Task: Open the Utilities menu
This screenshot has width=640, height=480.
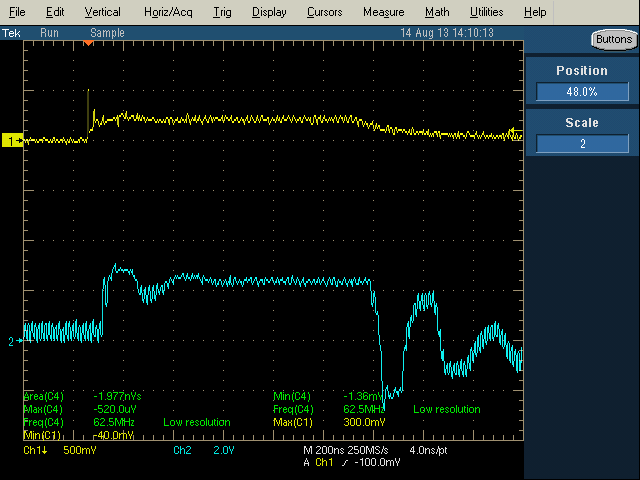Action: [x=487, y=12]
